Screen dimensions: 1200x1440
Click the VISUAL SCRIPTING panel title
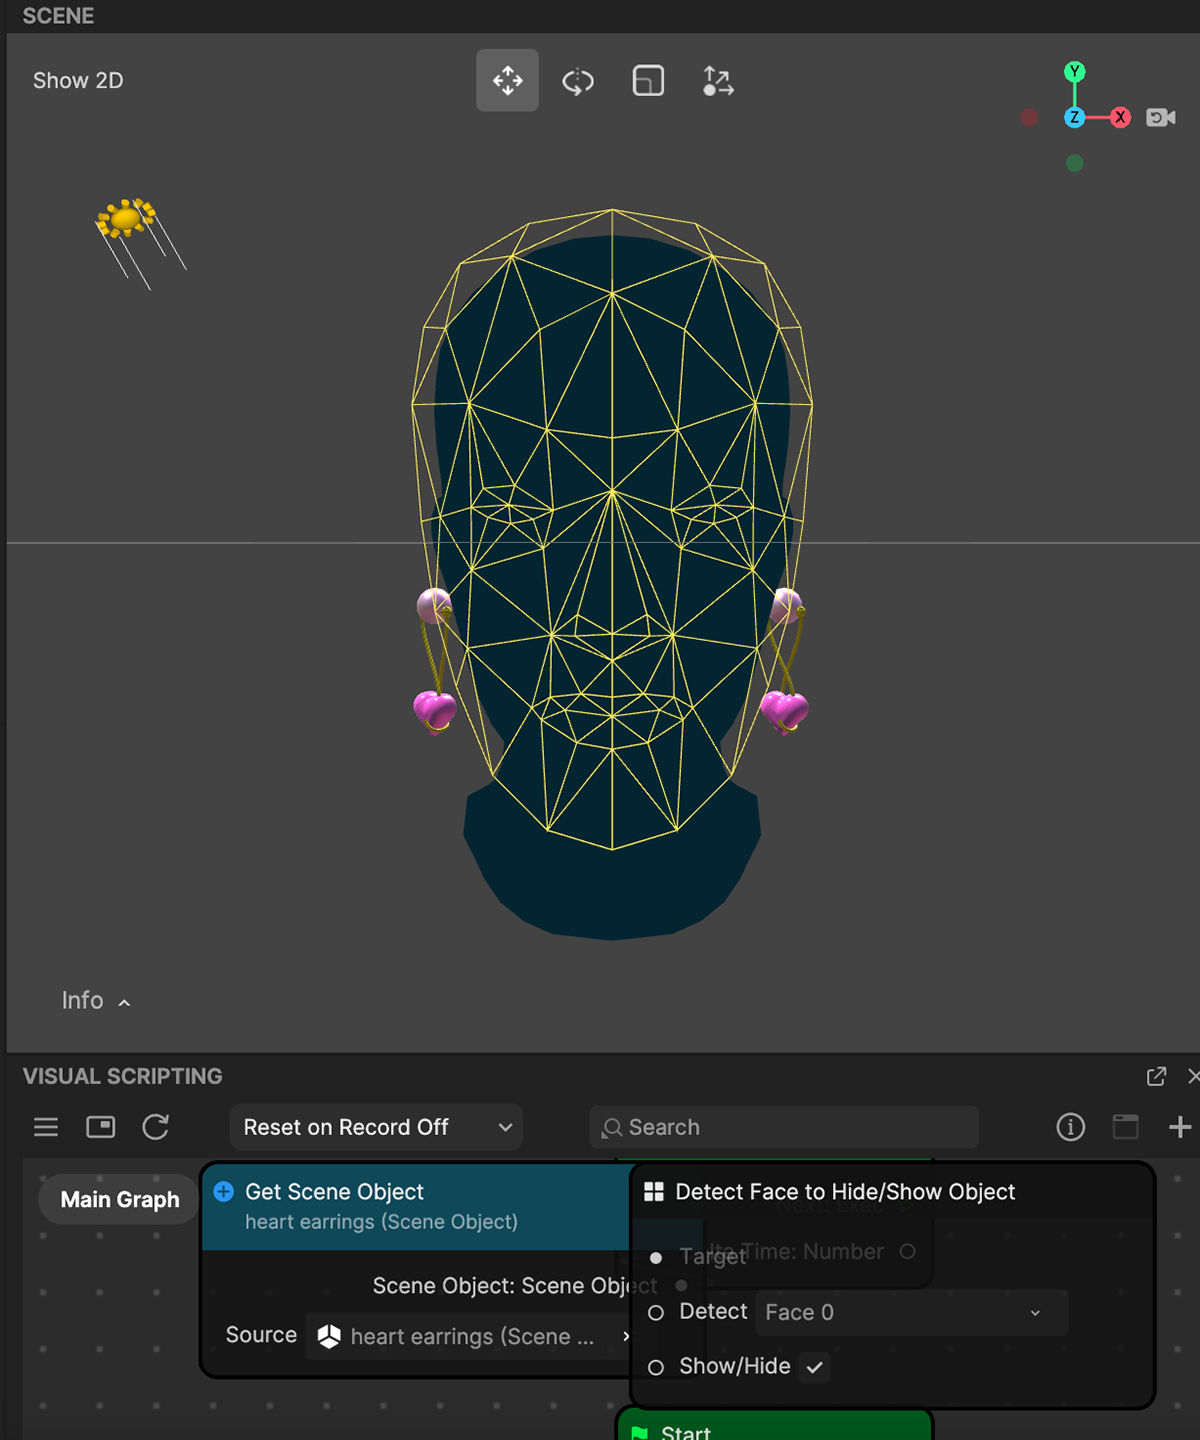click(x=122, y=1076)
